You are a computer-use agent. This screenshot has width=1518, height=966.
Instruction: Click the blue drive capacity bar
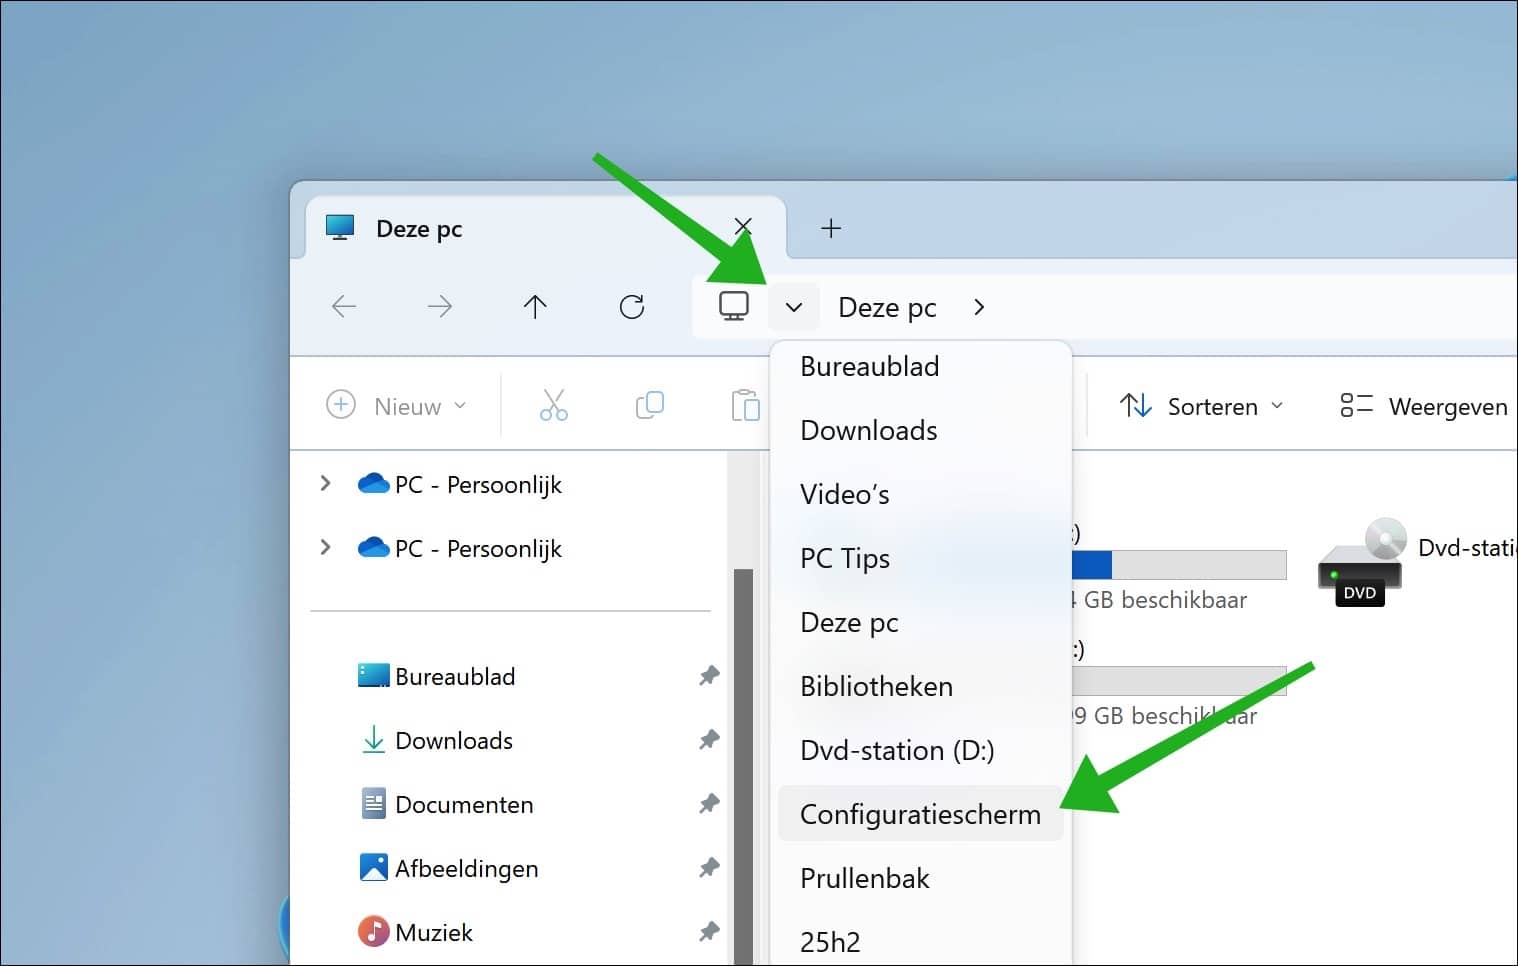[x=1090, y=565]
